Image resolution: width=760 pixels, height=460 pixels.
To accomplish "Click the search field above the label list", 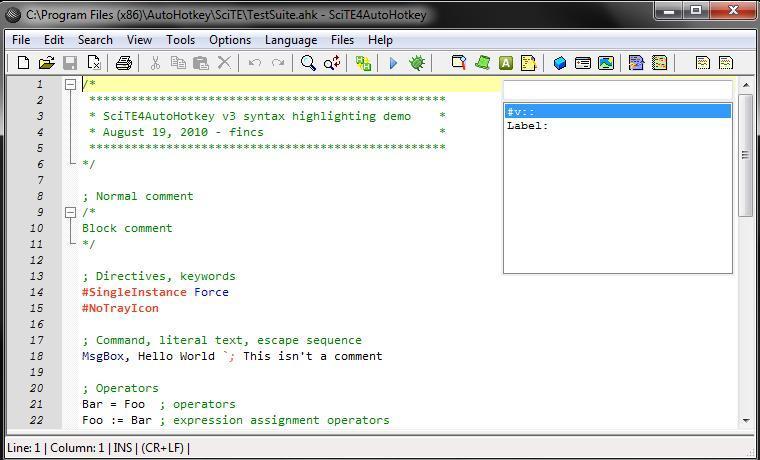I will tap(617, 91).
